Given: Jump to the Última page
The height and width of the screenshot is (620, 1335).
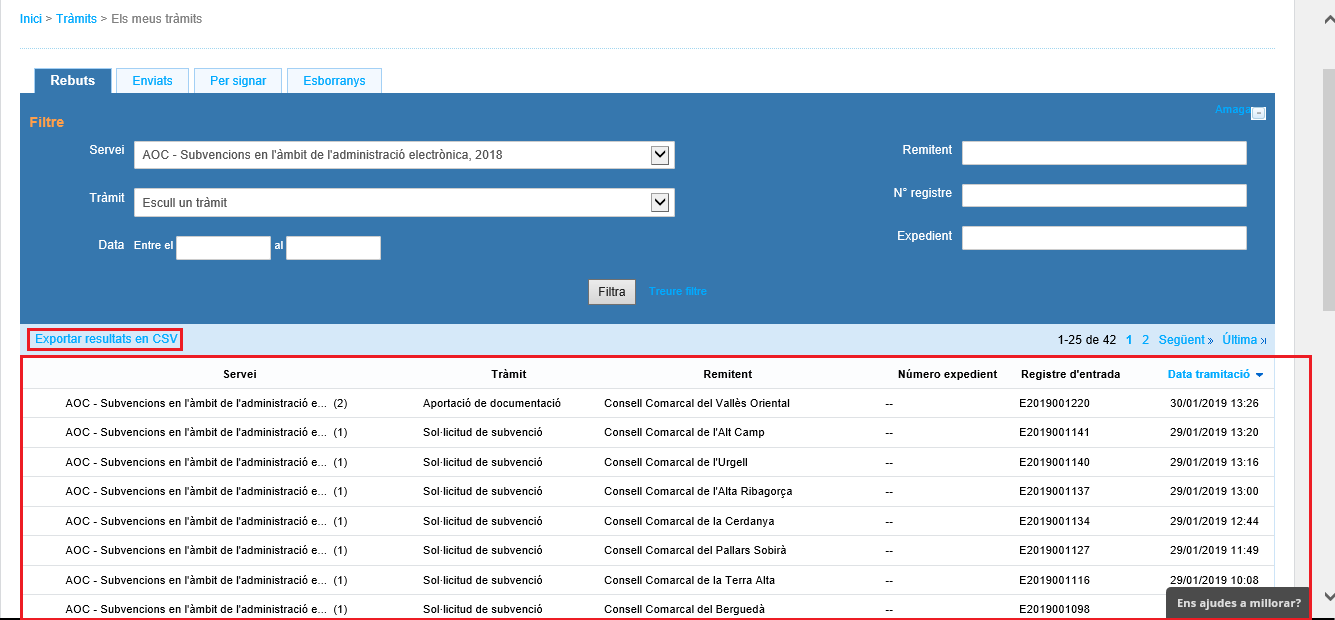Looking at the screenshot, I should (x=1243, y=340).
